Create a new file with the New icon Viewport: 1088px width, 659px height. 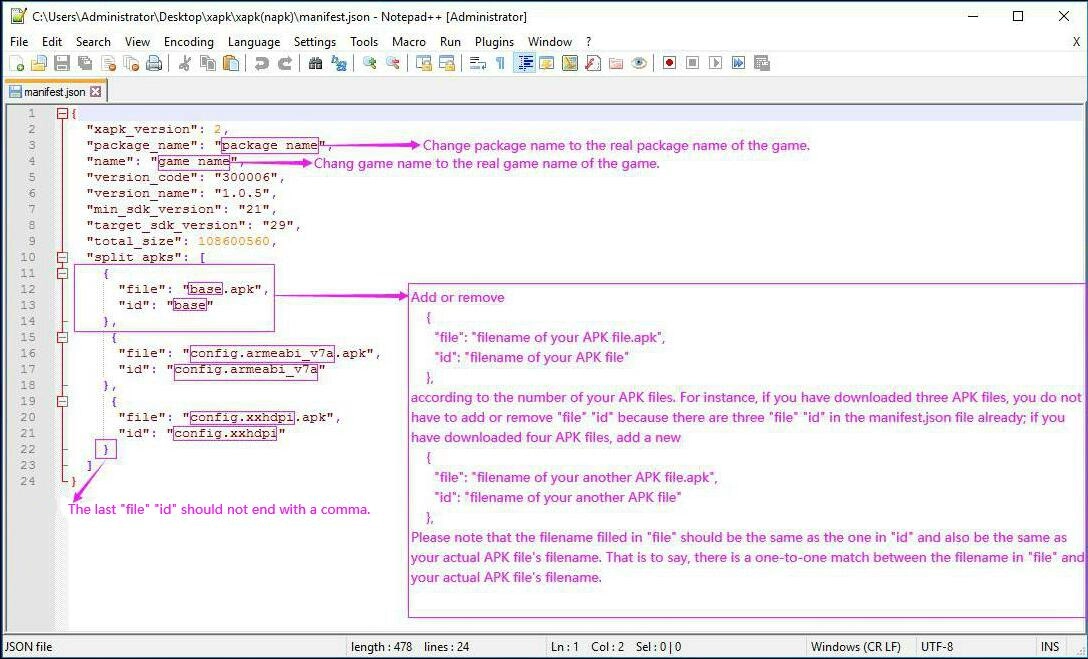click(x=17, y=62)
